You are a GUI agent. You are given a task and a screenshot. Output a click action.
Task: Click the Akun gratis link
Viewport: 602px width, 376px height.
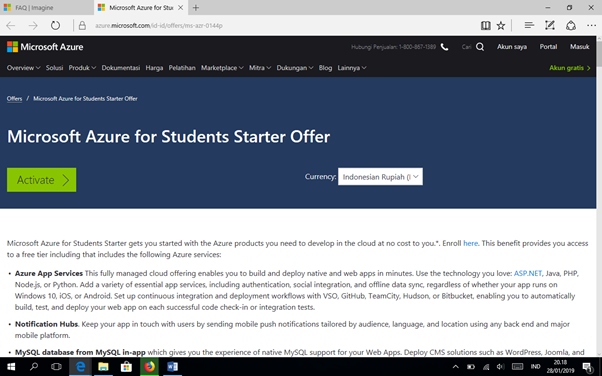pyautogui.click(x=570, y=68)
